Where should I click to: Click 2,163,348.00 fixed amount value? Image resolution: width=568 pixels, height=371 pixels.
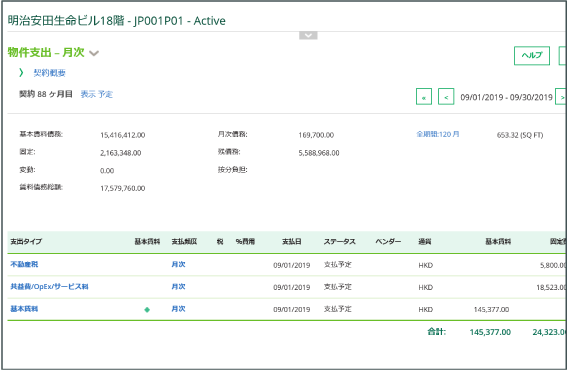click(x=121, y=153)
